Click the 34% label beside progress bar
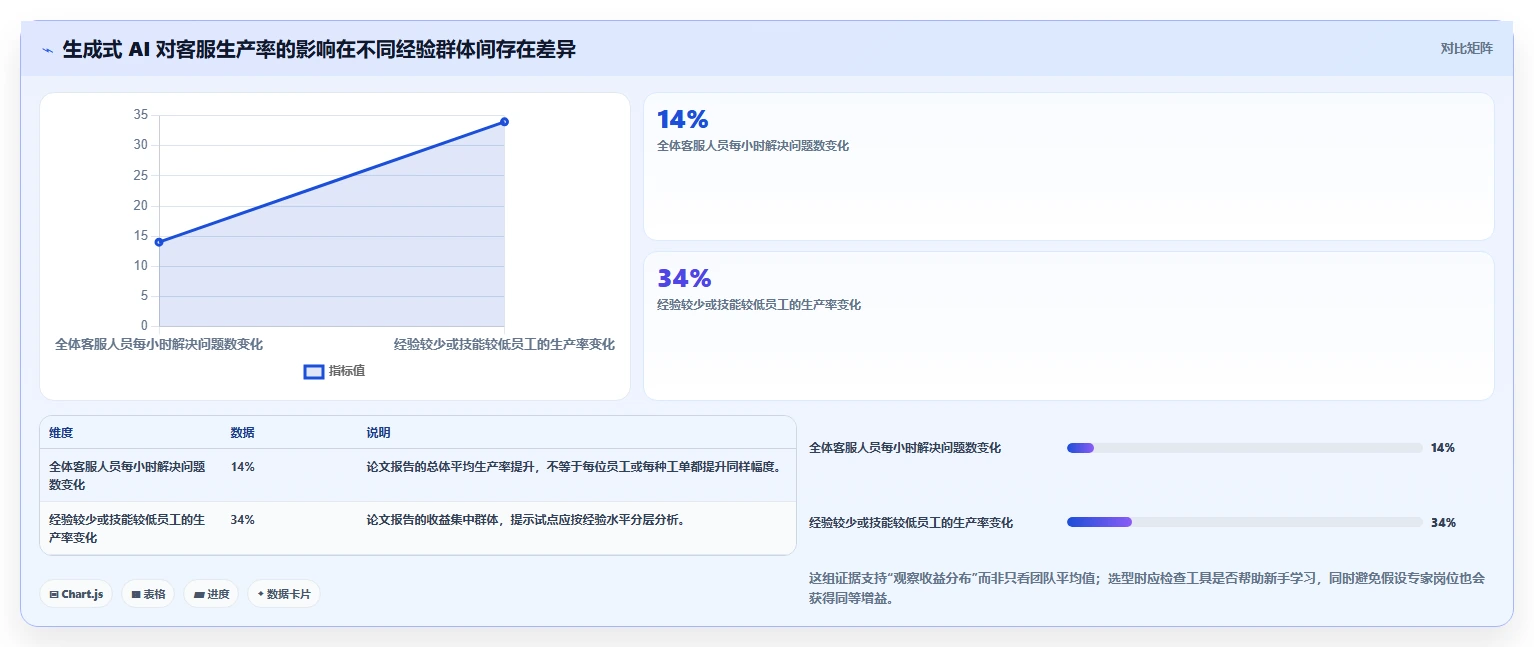 (1443, 522)
